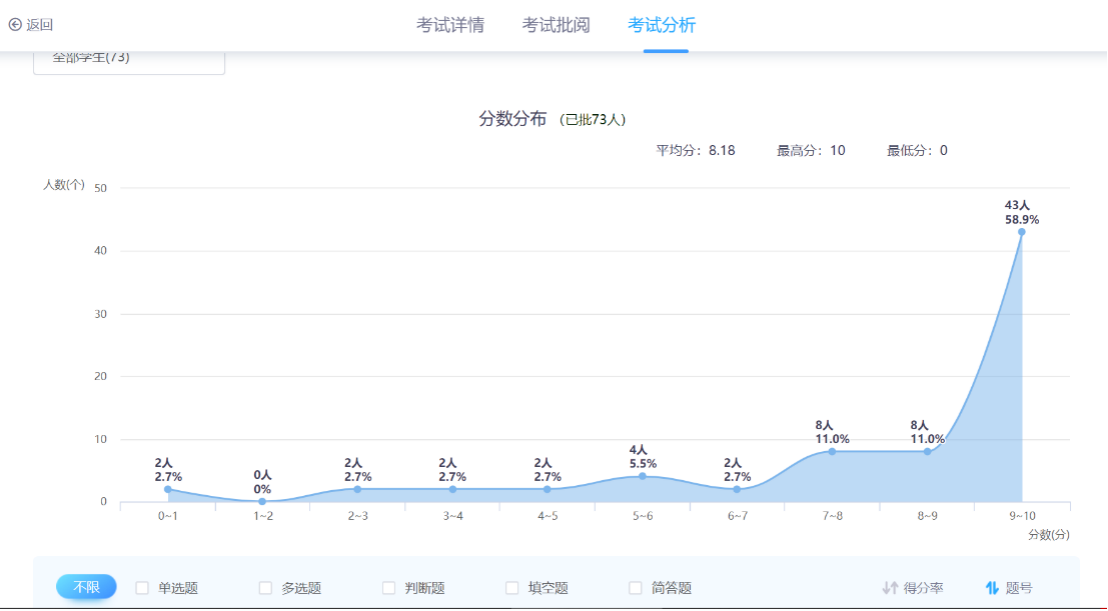Switch to the 考试批阅 tab
Viewport: 1108px width, 611px height.
click(556, 25)
